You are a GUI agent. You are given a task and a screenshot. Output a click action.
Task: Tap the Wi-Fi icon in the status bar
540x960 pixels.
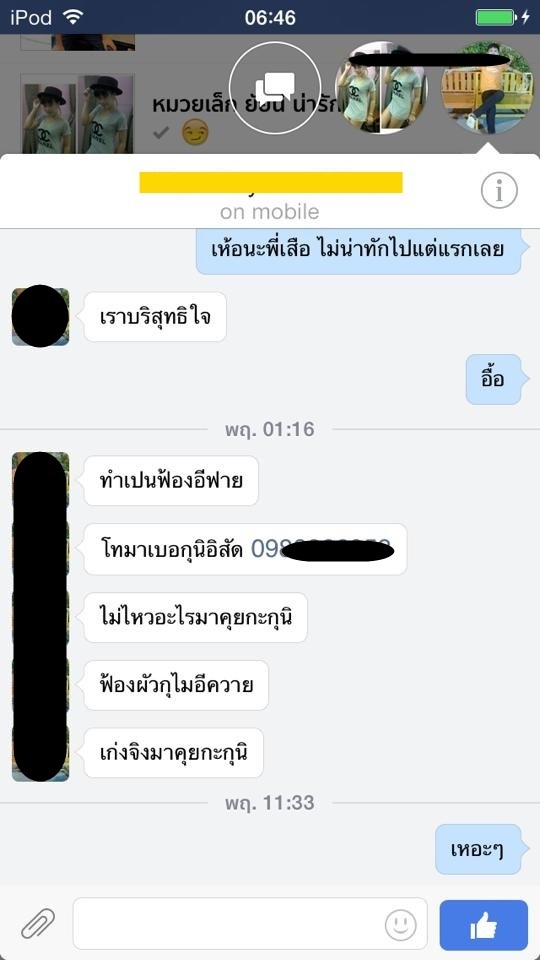point(73,17)
